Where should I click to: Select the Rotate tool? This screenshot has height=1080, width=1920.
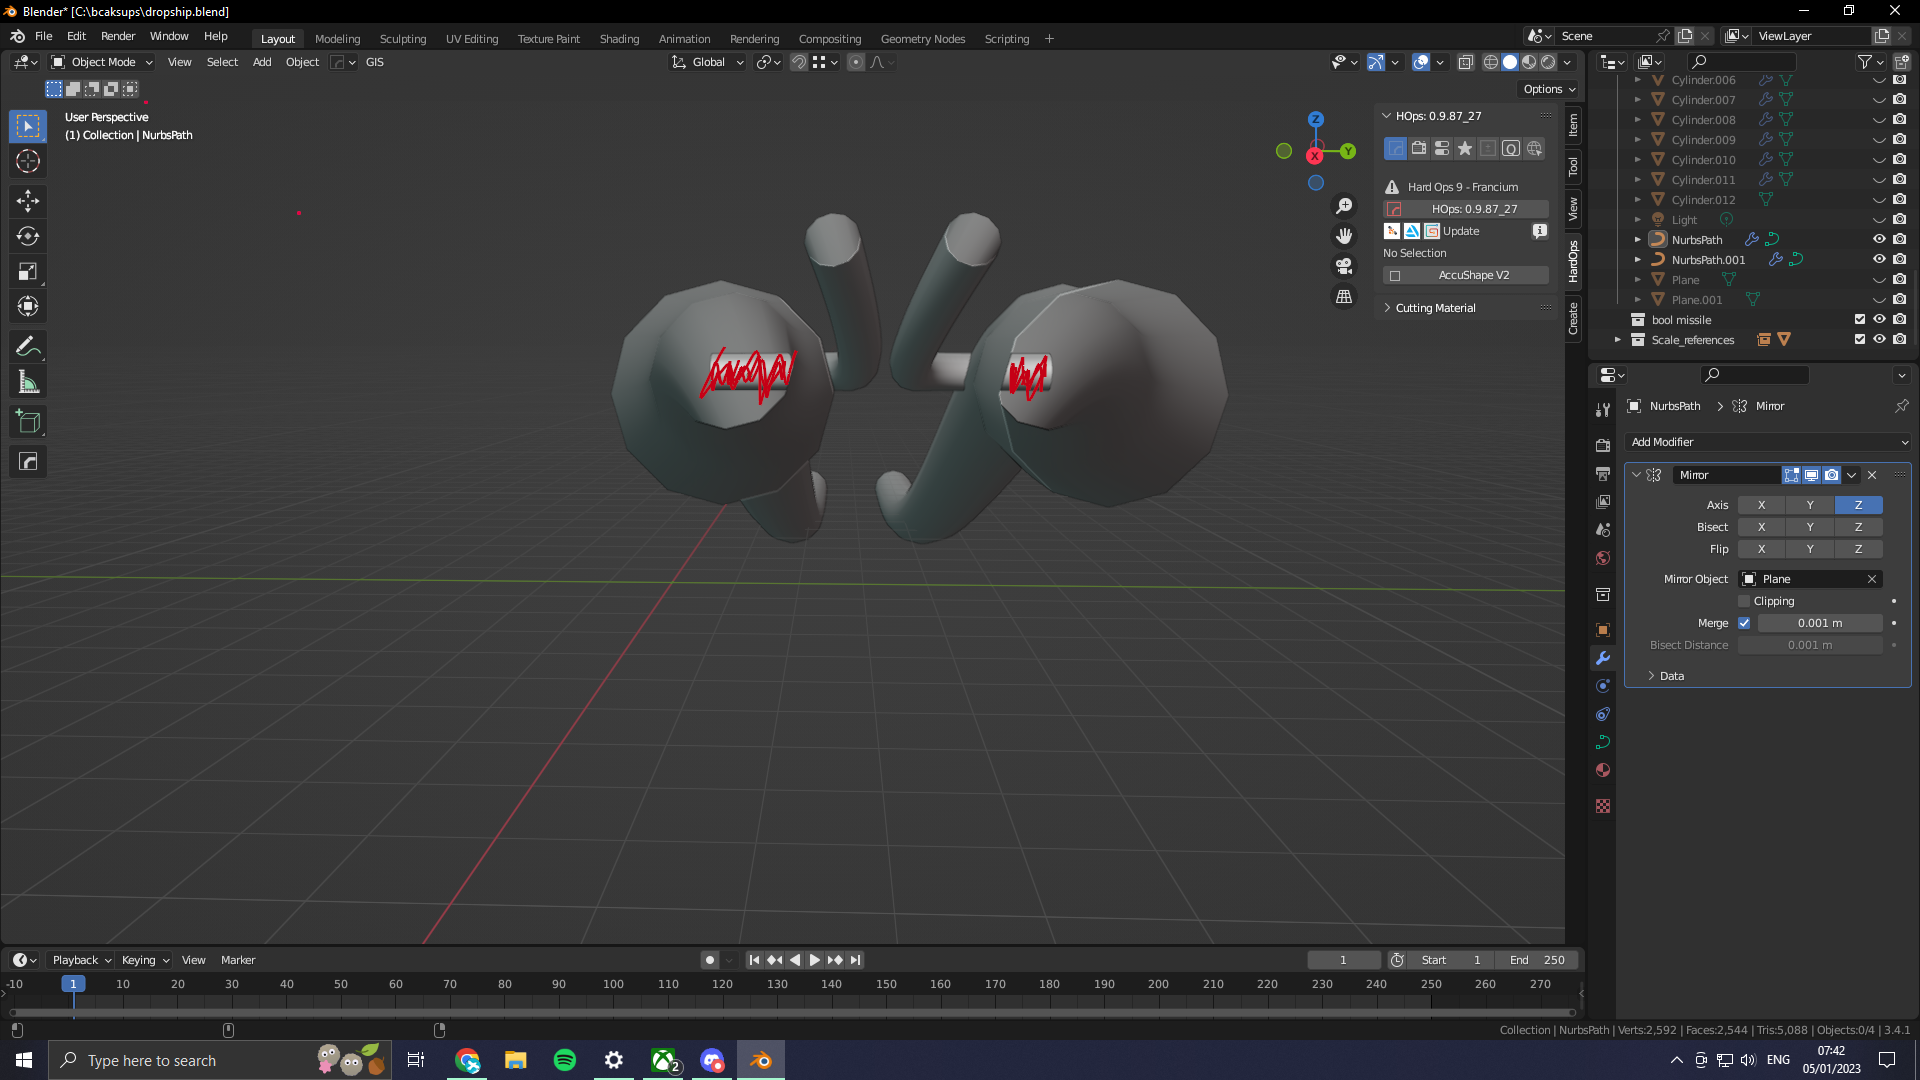coord(28,236)
